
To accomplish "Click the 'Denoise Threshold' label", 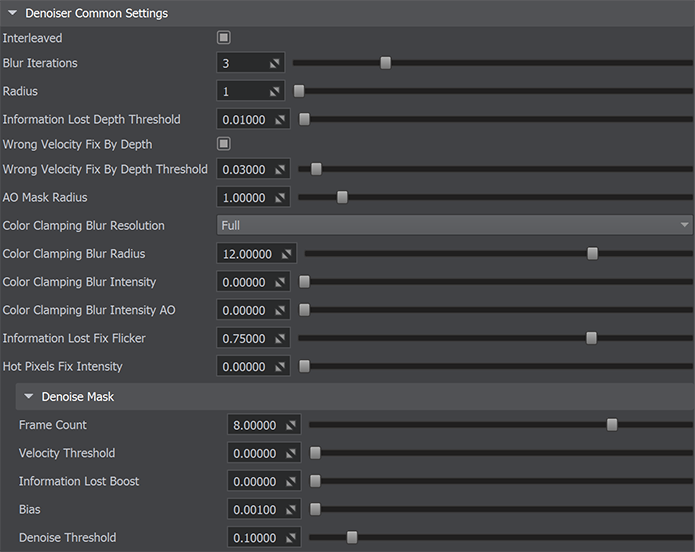I will (x=67, y=538).
